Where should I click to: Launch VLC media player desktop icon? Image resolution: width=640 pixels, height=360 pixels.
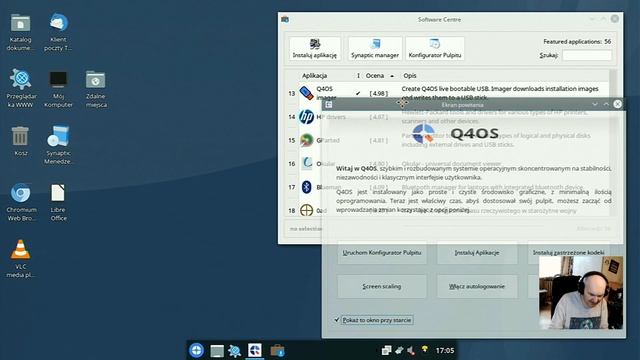pyautogui.click(x=20, y=258)
